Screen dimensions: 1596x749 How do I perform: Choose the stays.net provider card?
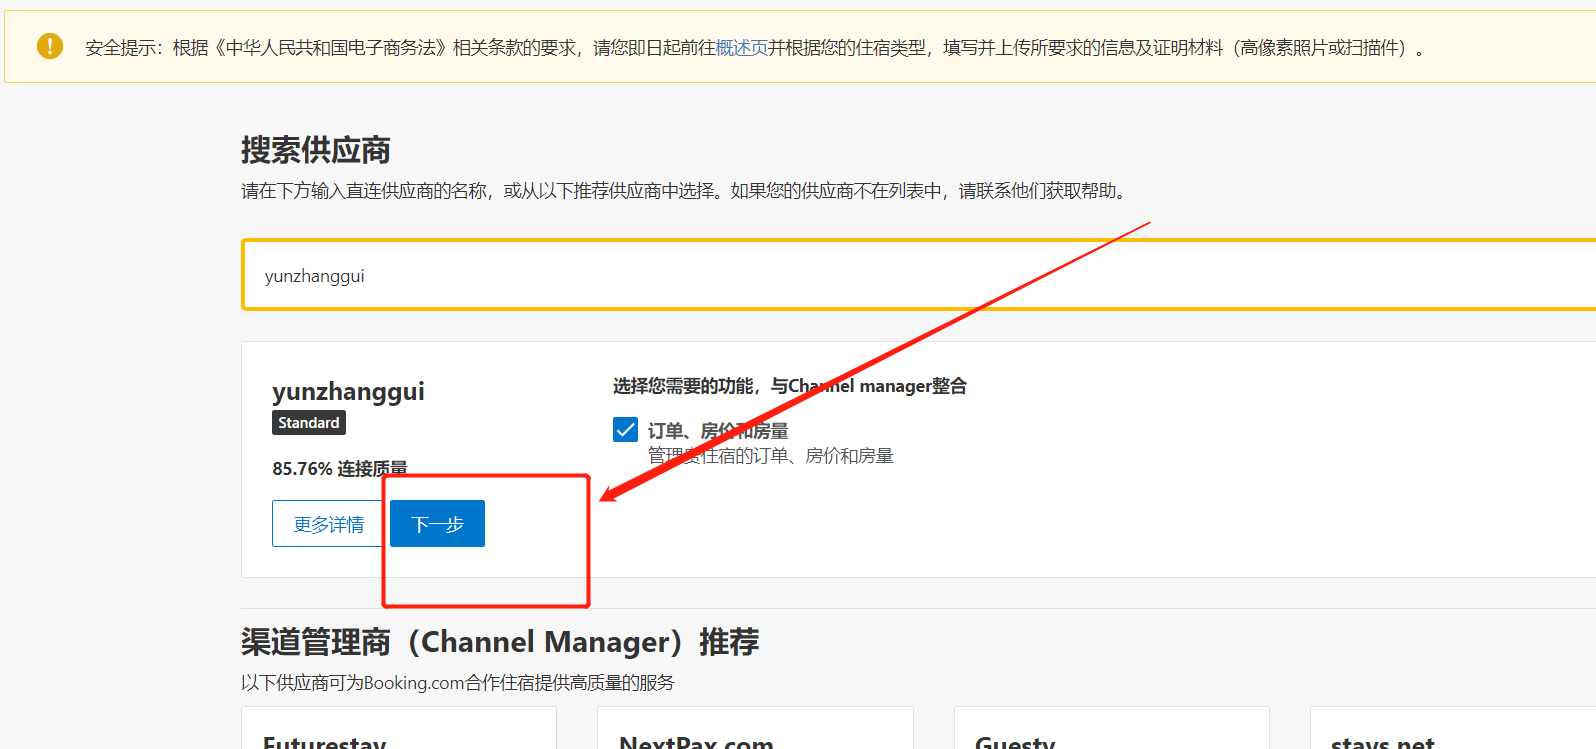1450,735
